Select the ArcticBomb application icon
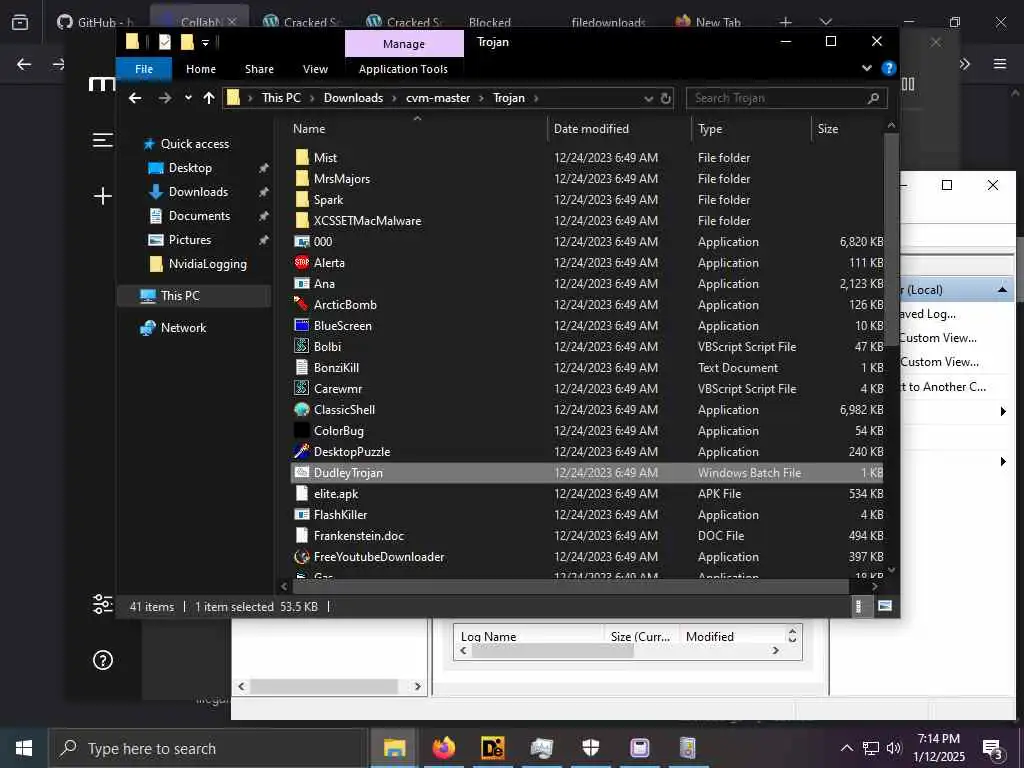The width and height of the screenshot is (1024, 768). (302, 304)
